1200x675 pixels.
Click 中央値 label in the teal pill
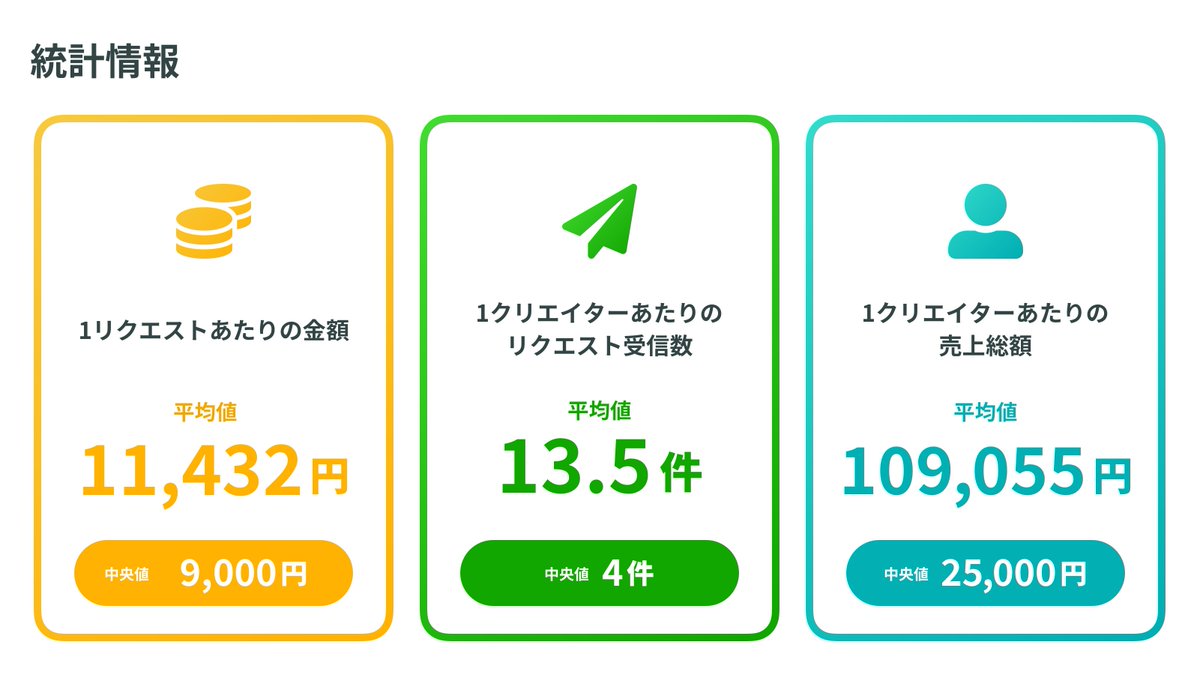906,574
